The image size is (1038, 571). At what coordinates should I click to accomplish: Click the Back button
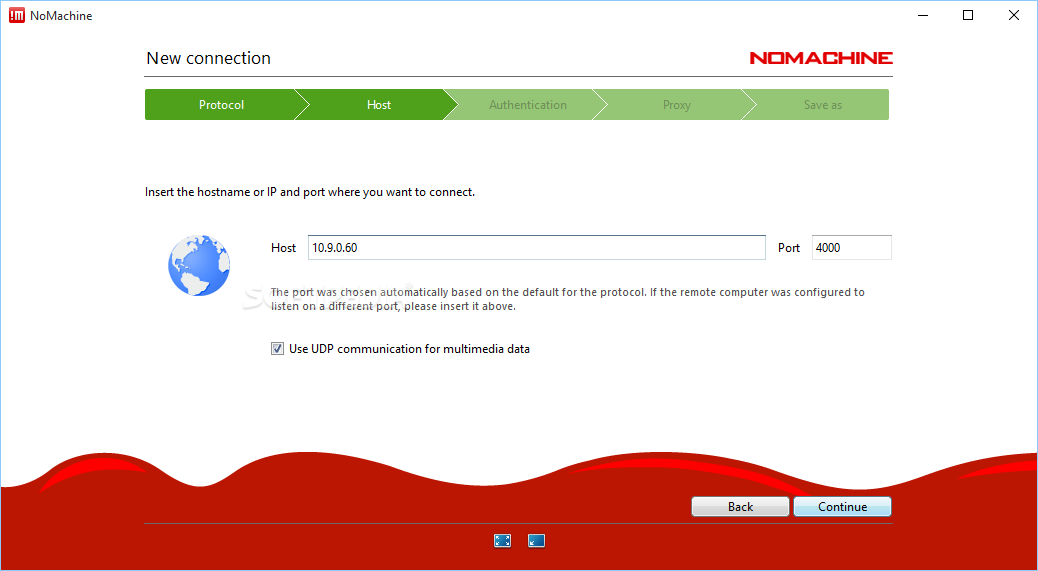pos(740,507)
